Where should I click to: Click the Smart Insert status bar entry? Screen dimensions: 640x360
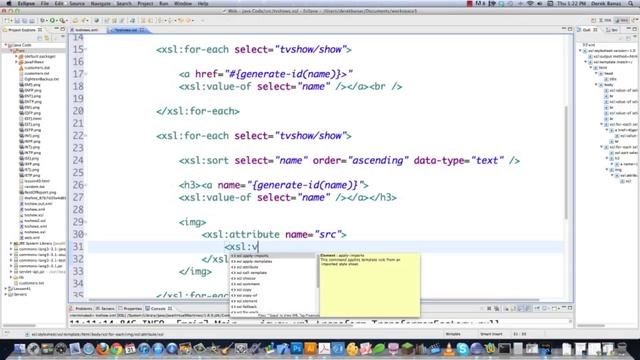pos(491,334)
